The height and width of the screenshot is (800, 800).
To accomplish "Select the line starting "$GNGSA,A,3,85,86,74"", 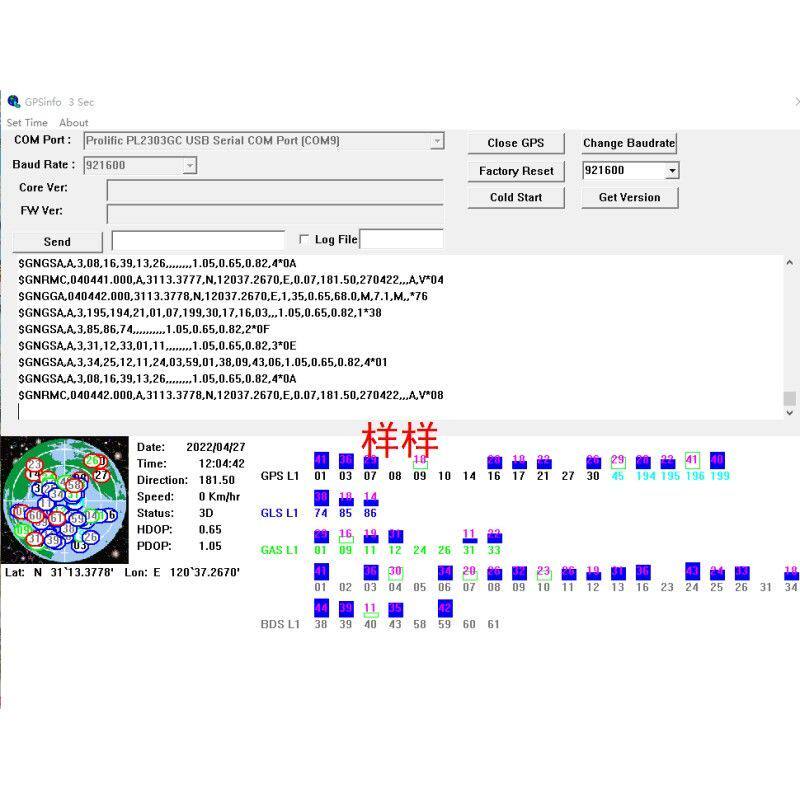I will (x=144, y=329).
